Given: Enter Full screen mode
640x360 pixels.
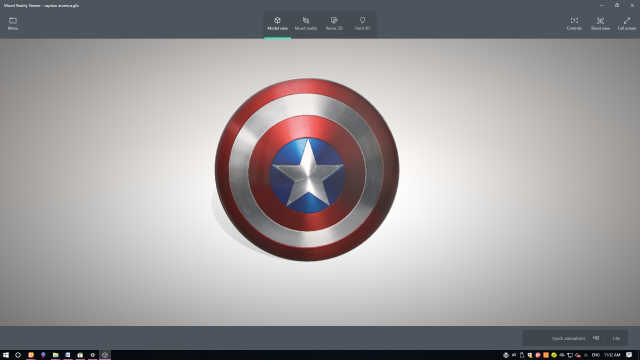Looking at the screenshot, I should pyautogui.click(x=627, y=24).
